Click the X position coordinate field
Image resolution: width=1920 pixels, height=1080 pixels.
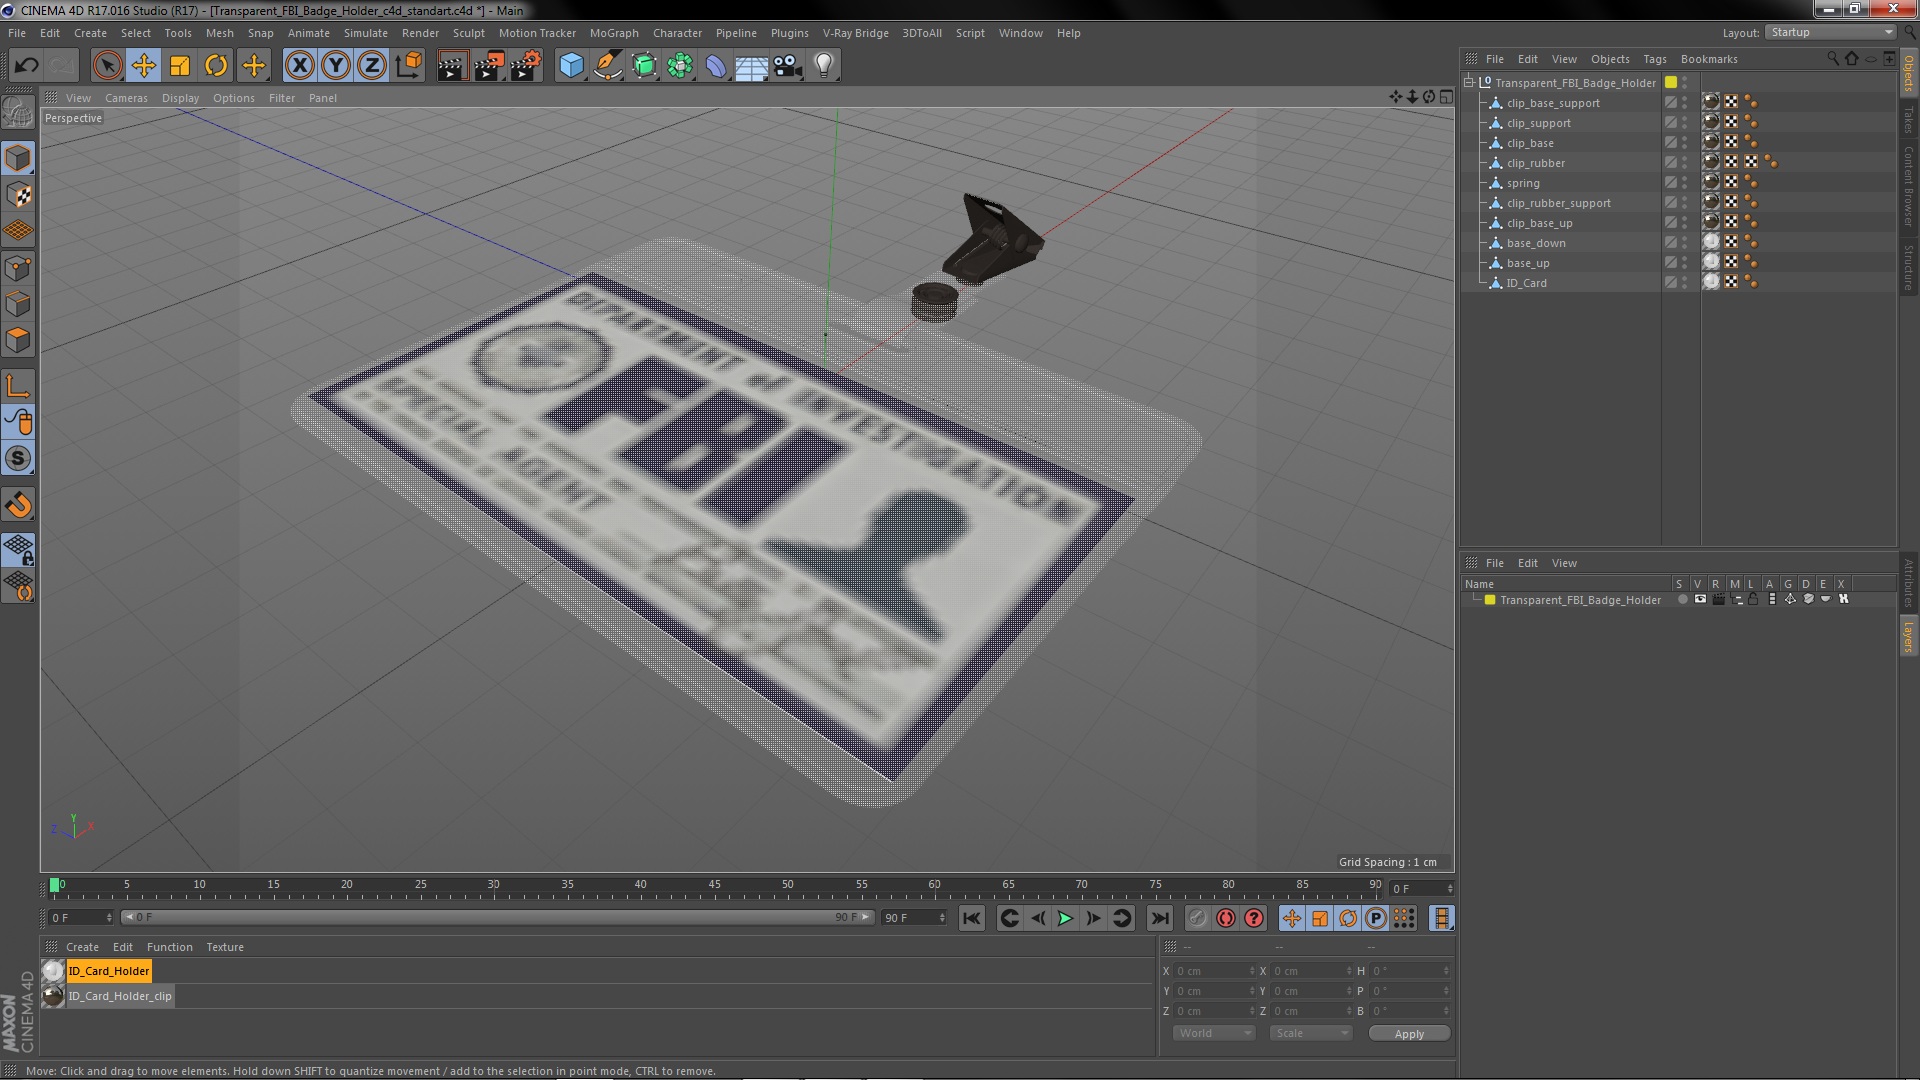[x=1213, y=971]
